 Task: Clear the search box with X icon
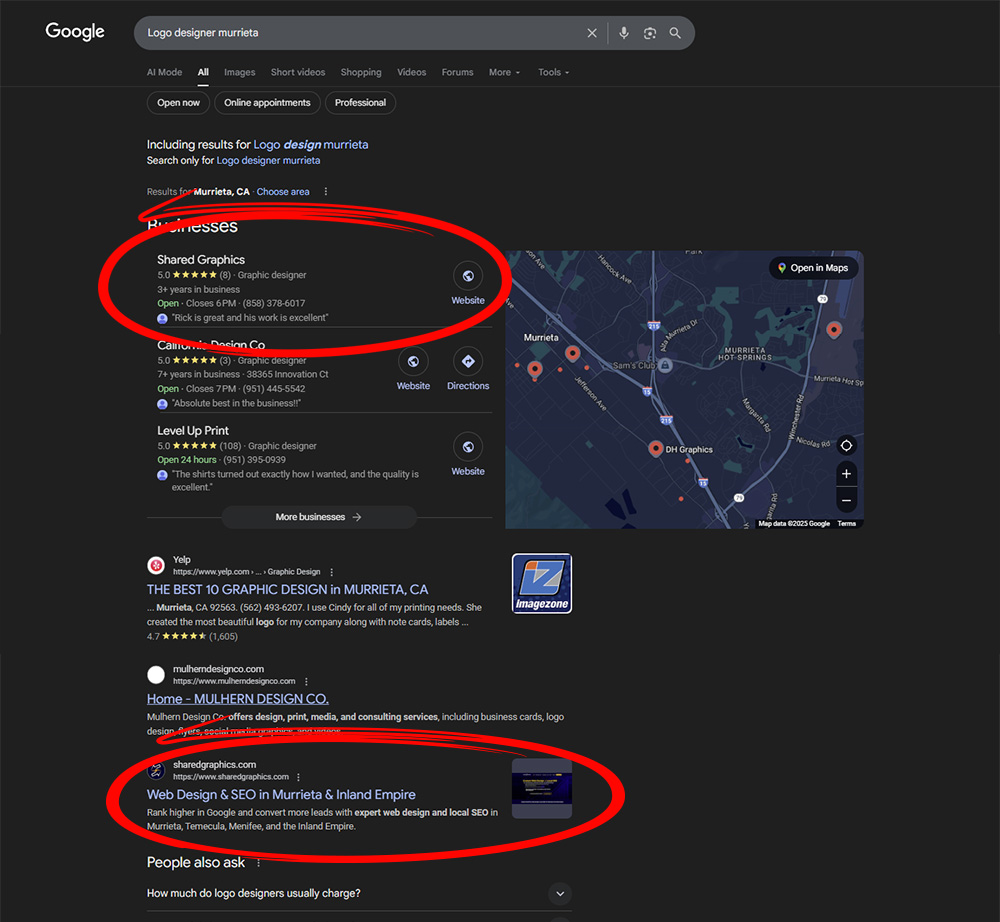tap(592, 33)
